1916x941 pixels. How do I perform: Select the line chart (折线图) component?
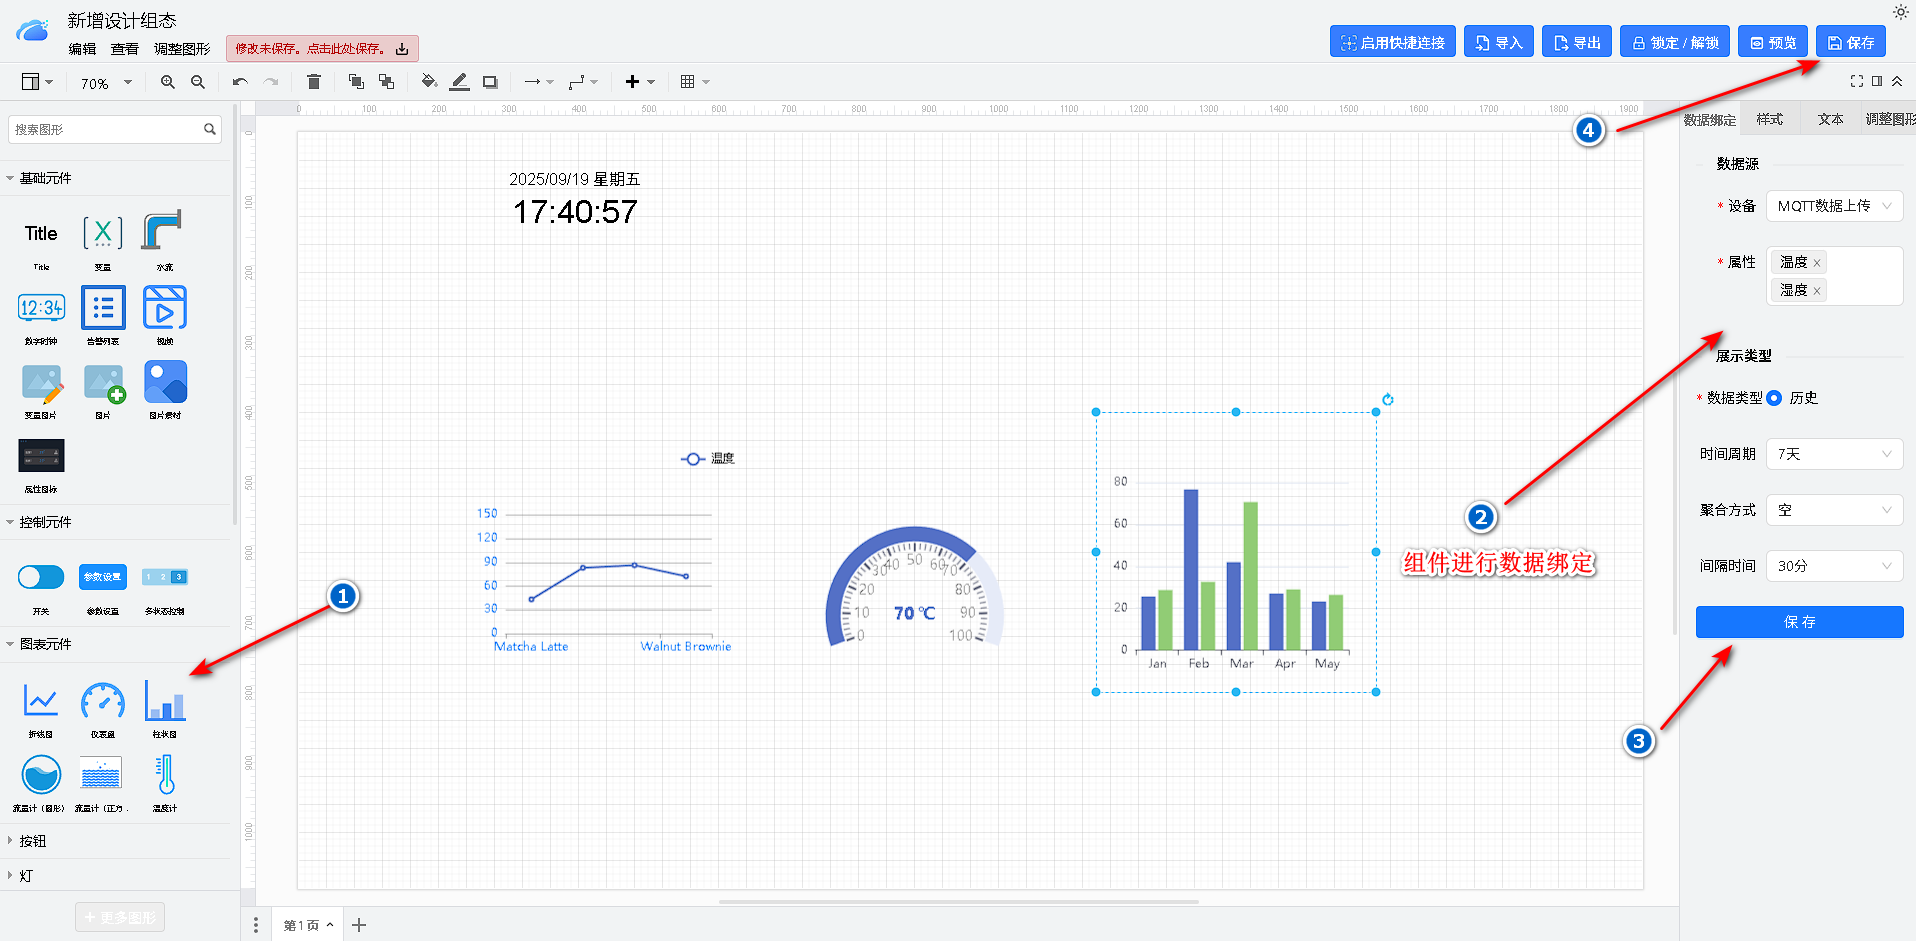tap(41, 701)
